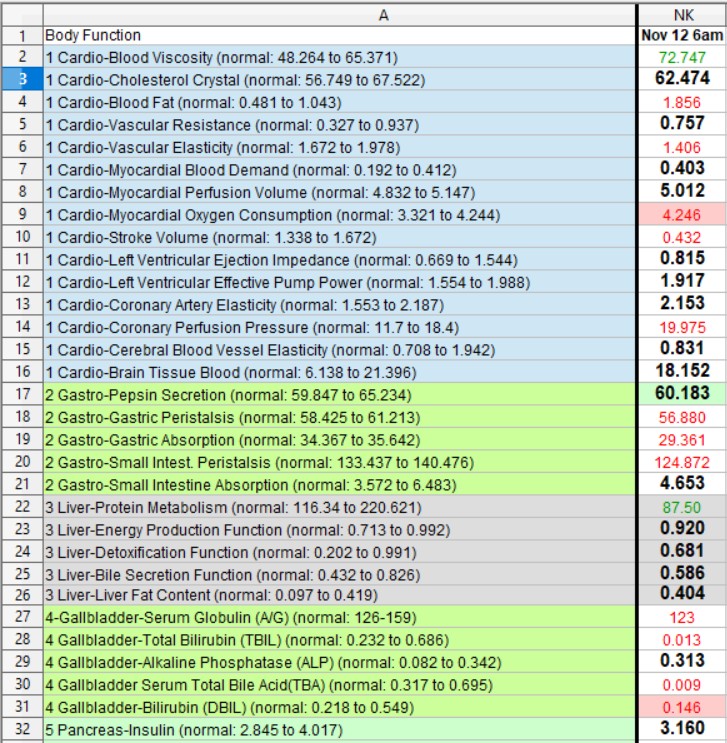Select the Body Function header cell
This screenshot has height=743, width=727.
tap(340, 35)
